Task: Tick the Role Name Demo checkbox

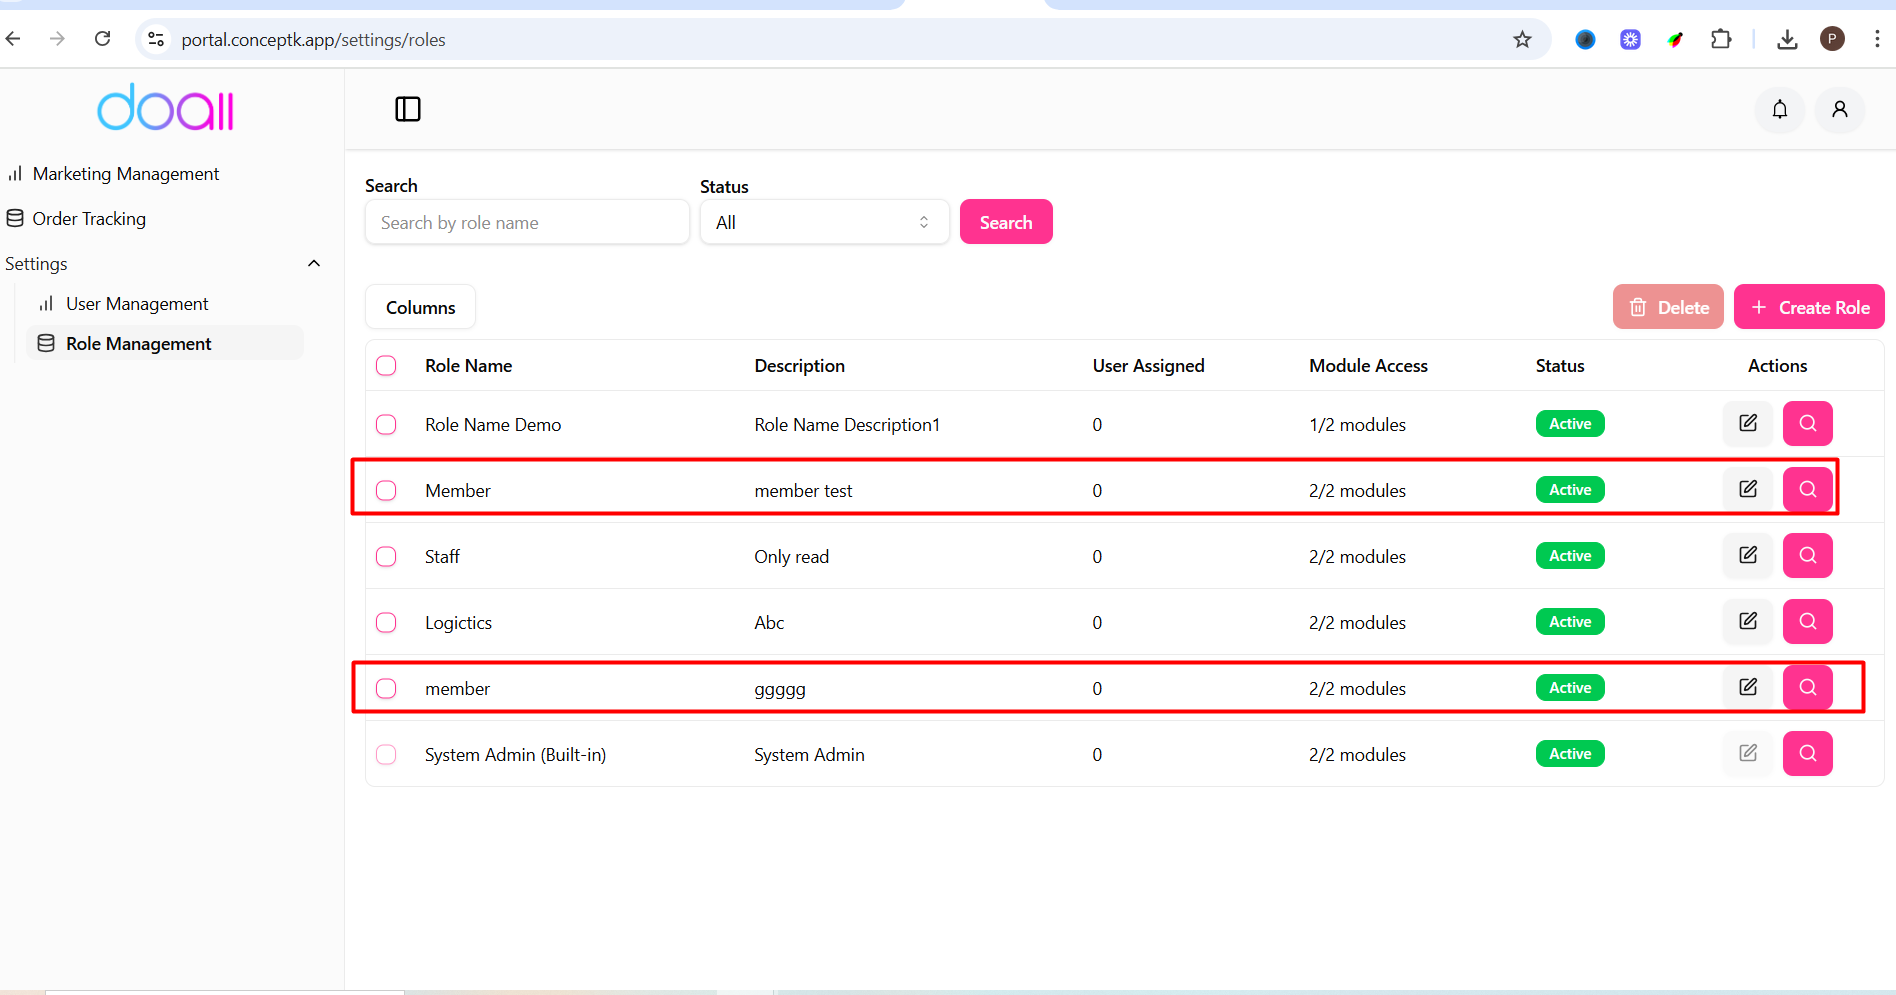Action: pyautogui.click(x=386, y=425)
